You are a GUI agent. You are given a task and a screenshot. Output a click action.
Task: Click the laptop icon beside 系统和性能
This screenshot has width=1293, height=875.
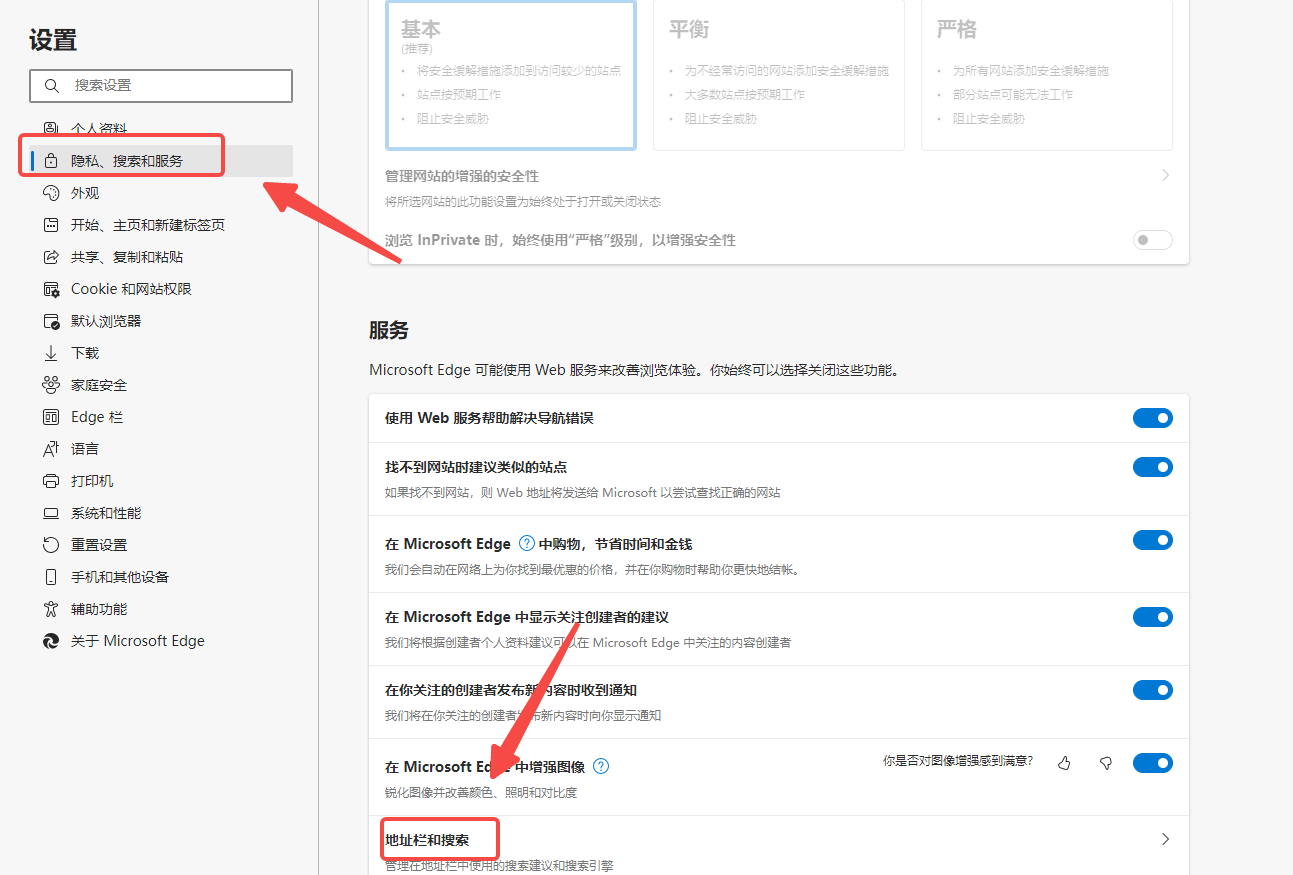[x=51, y=513]
